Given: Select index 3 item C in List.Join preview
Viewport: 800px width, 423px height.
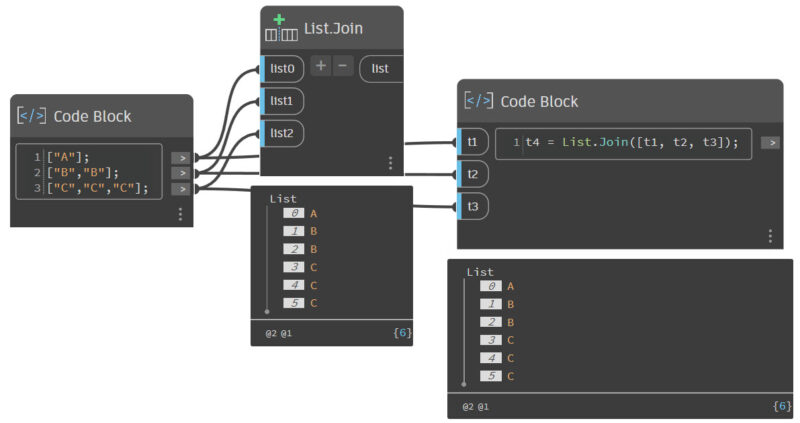Looking at the screenshot, I should tap(301, 267).
